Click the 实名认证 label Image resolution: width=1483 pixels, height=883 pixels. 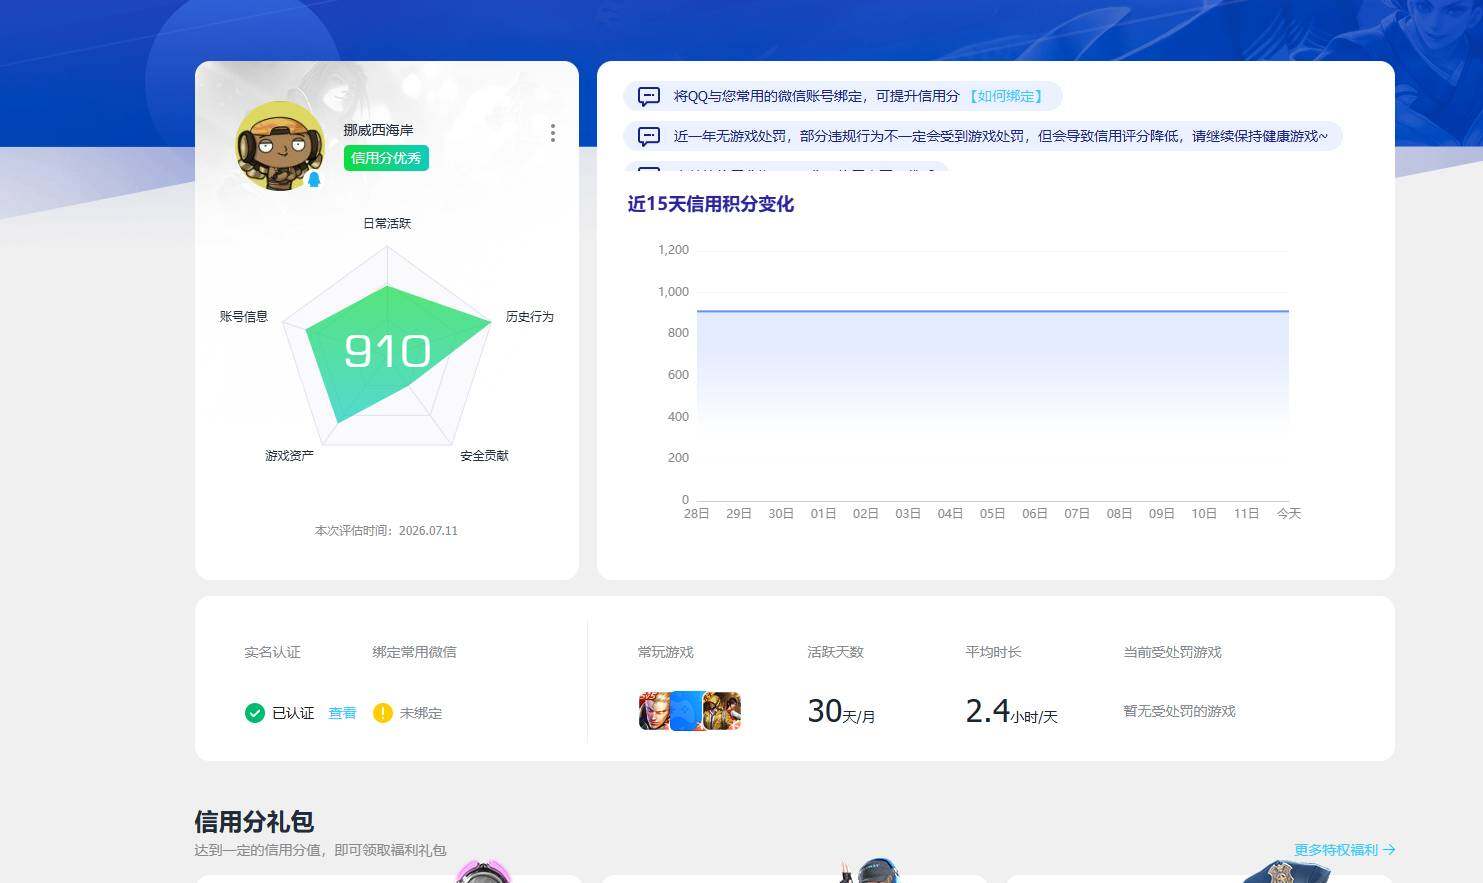point(272,652)
